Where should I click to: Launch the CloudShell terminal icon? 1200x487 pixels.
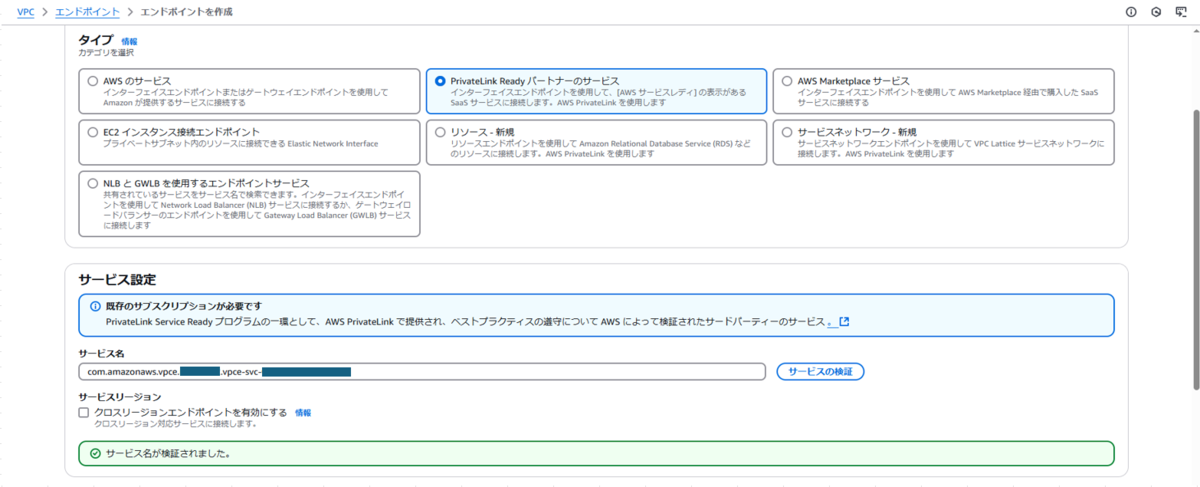tap(1181, 12)
